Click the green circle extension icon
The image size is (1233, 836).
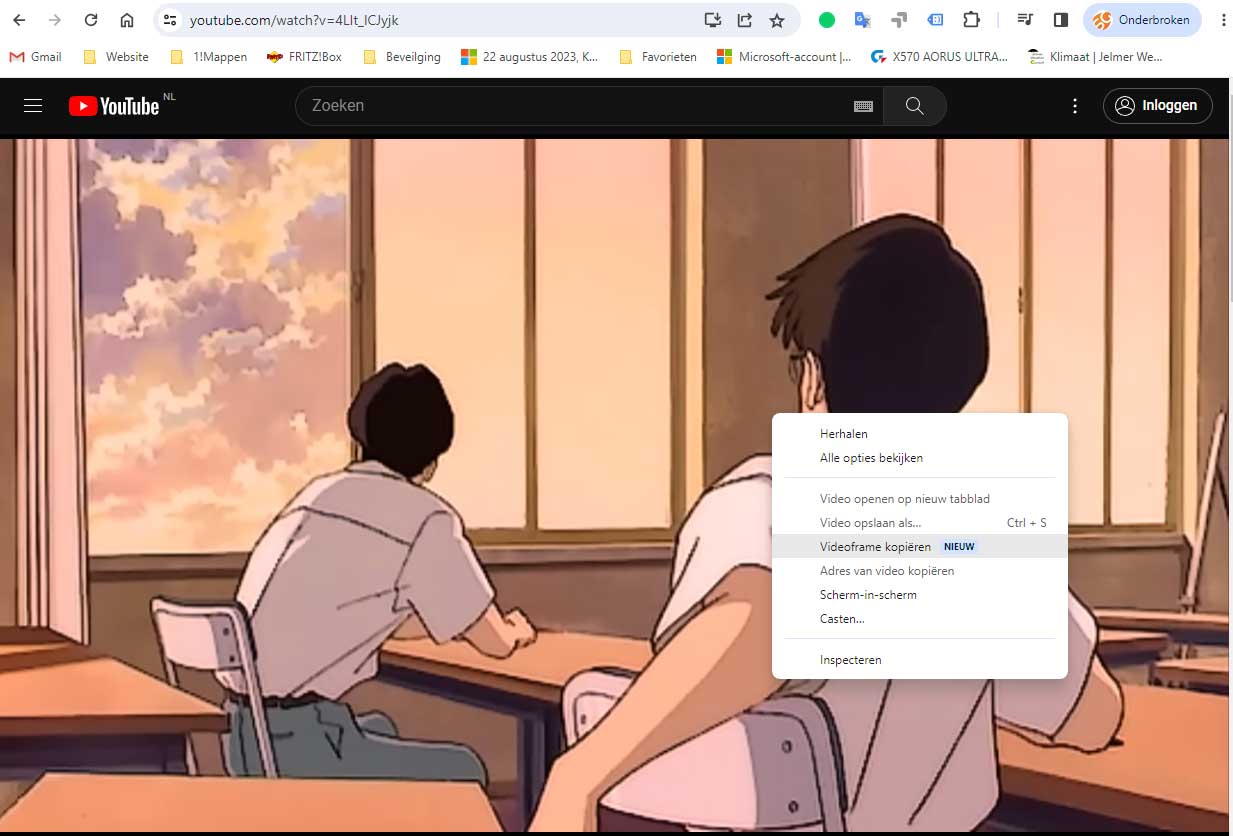pos(827,20)
